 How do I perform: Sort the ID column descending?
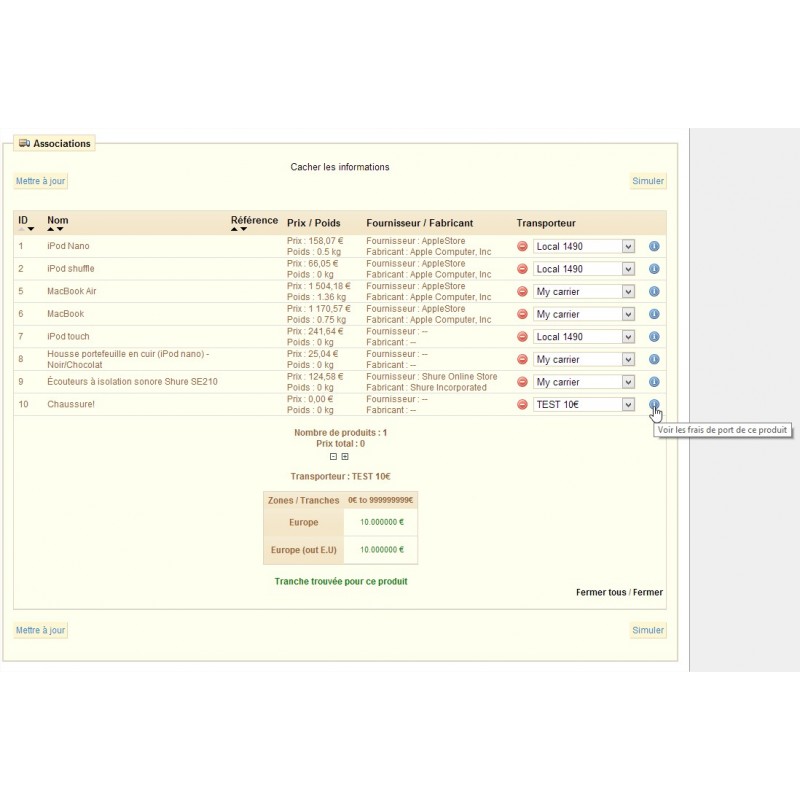click(x=31, y=230)
